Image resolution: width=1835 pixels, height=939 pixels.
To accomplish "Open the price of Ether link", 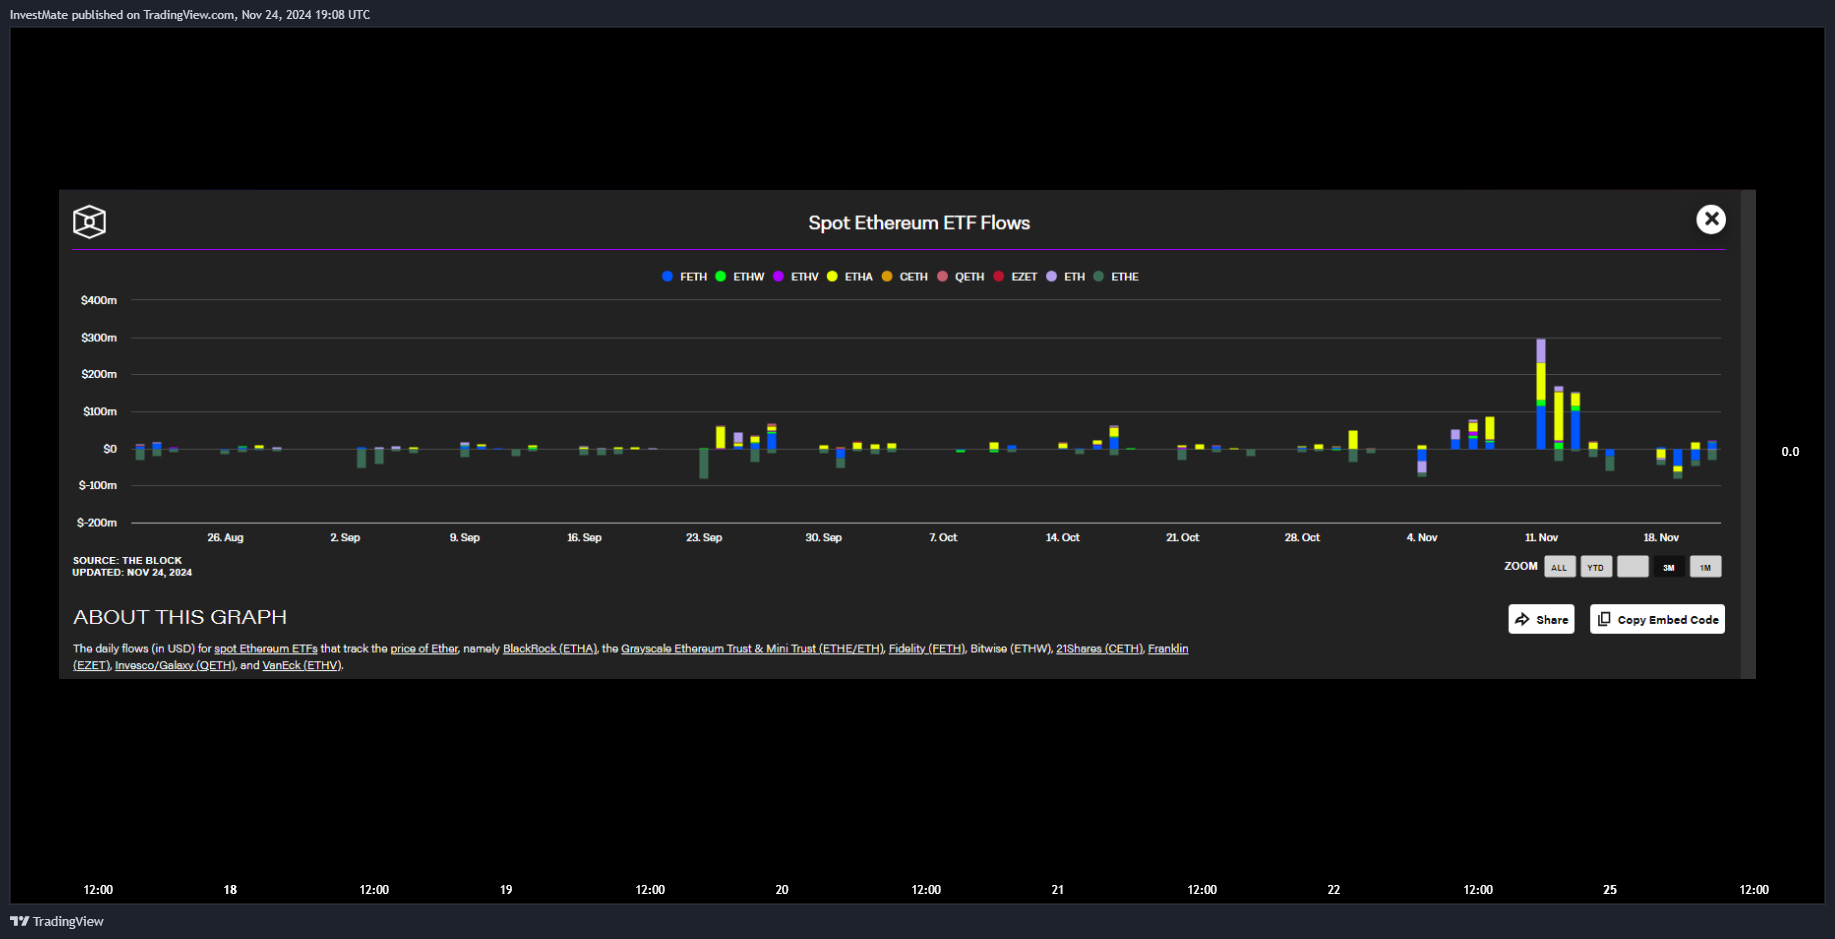I will tap(424, 649).
